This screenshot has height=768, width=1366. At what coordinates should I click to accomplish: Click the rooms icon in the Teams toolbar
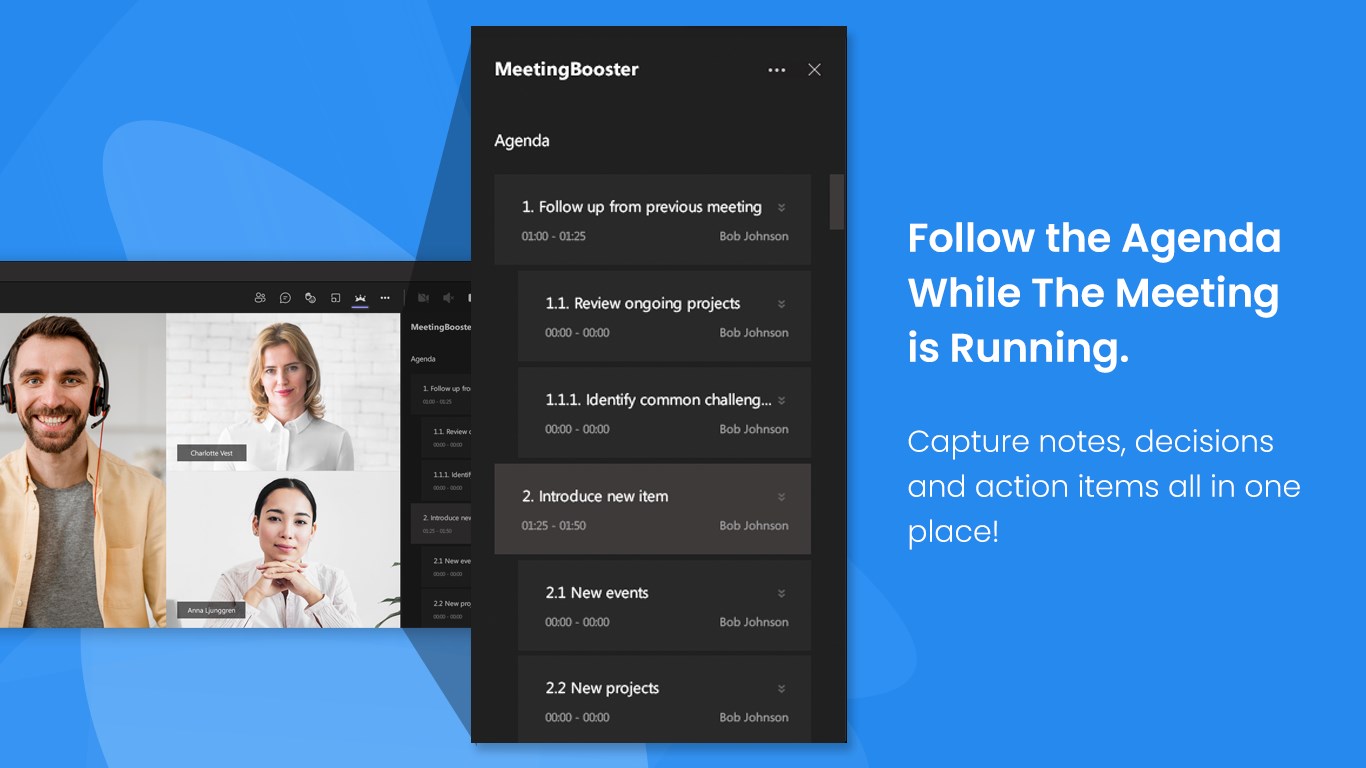[x=335, y=298]
